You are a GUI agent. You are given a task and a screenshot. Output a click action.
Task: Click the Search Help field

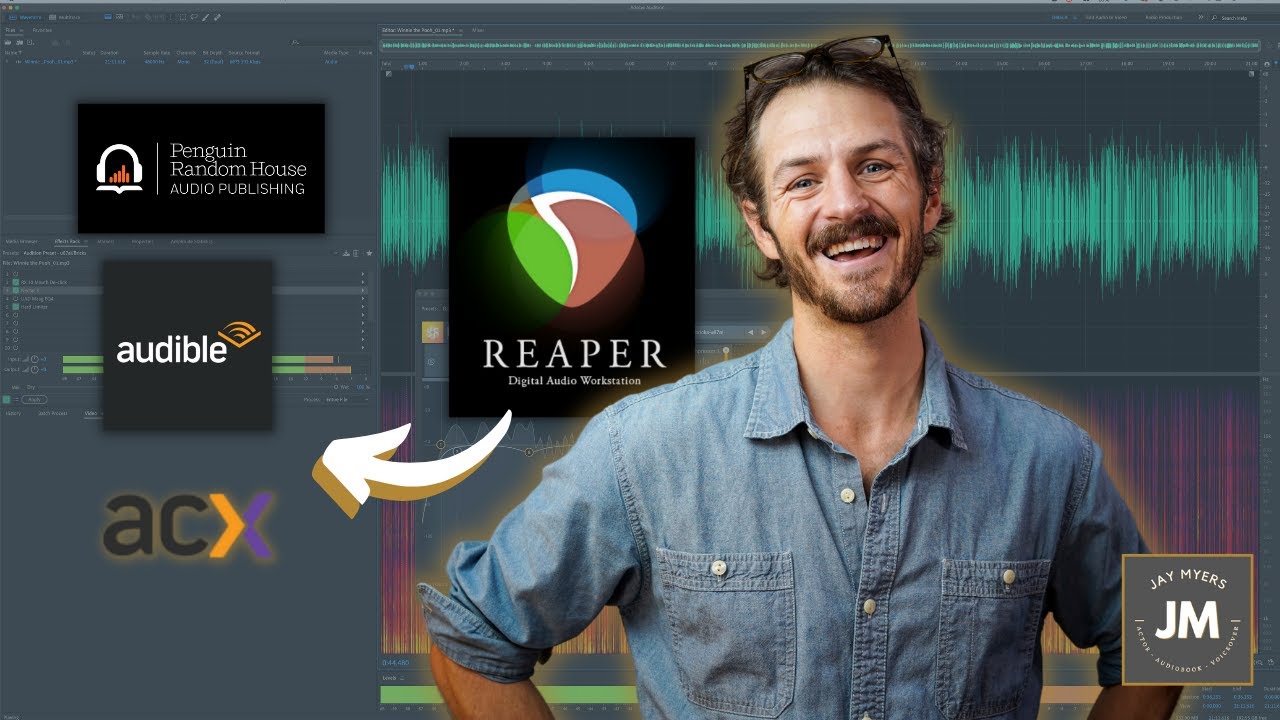[x=1241, y=18]
